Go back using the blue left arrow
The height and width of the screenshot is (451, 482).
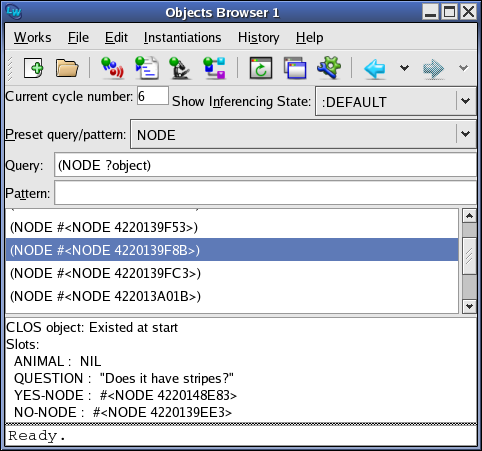click(x=375, y=69)
